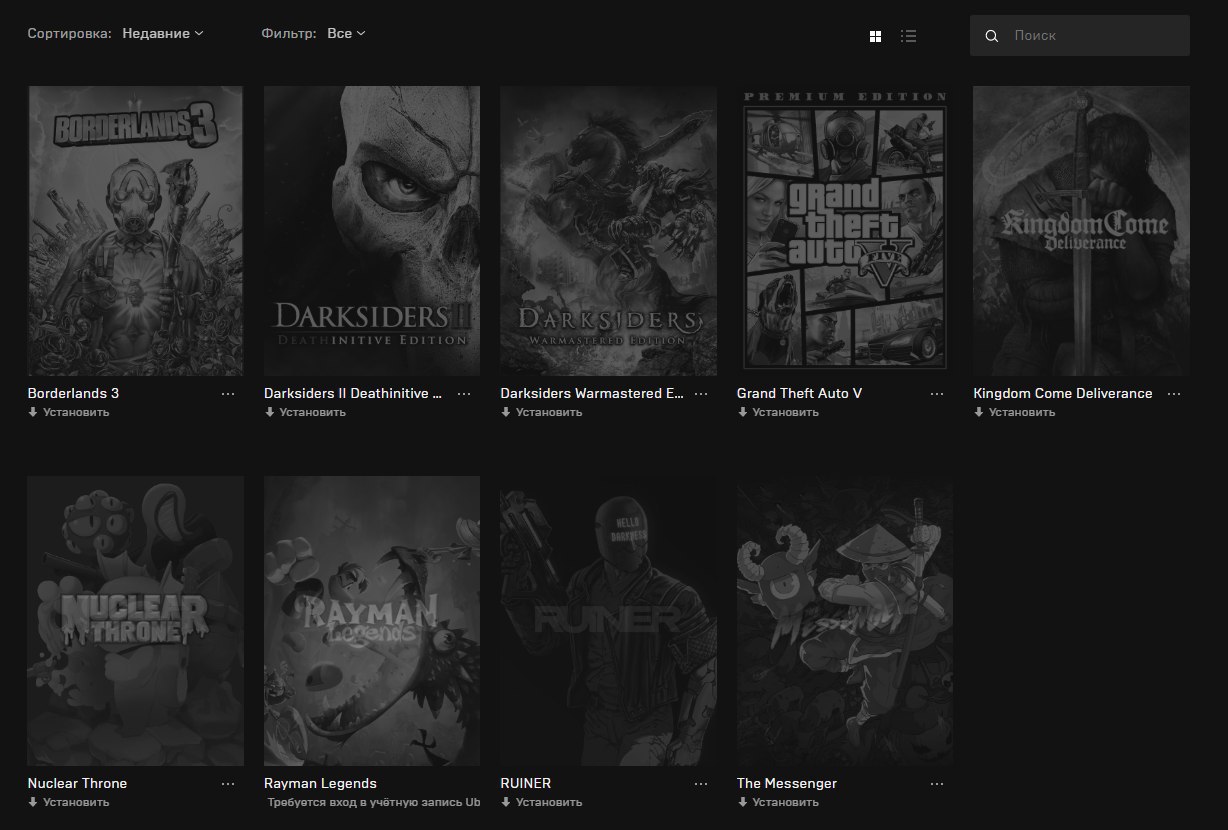Click The Messenger title text

click(x=787, y=783)
